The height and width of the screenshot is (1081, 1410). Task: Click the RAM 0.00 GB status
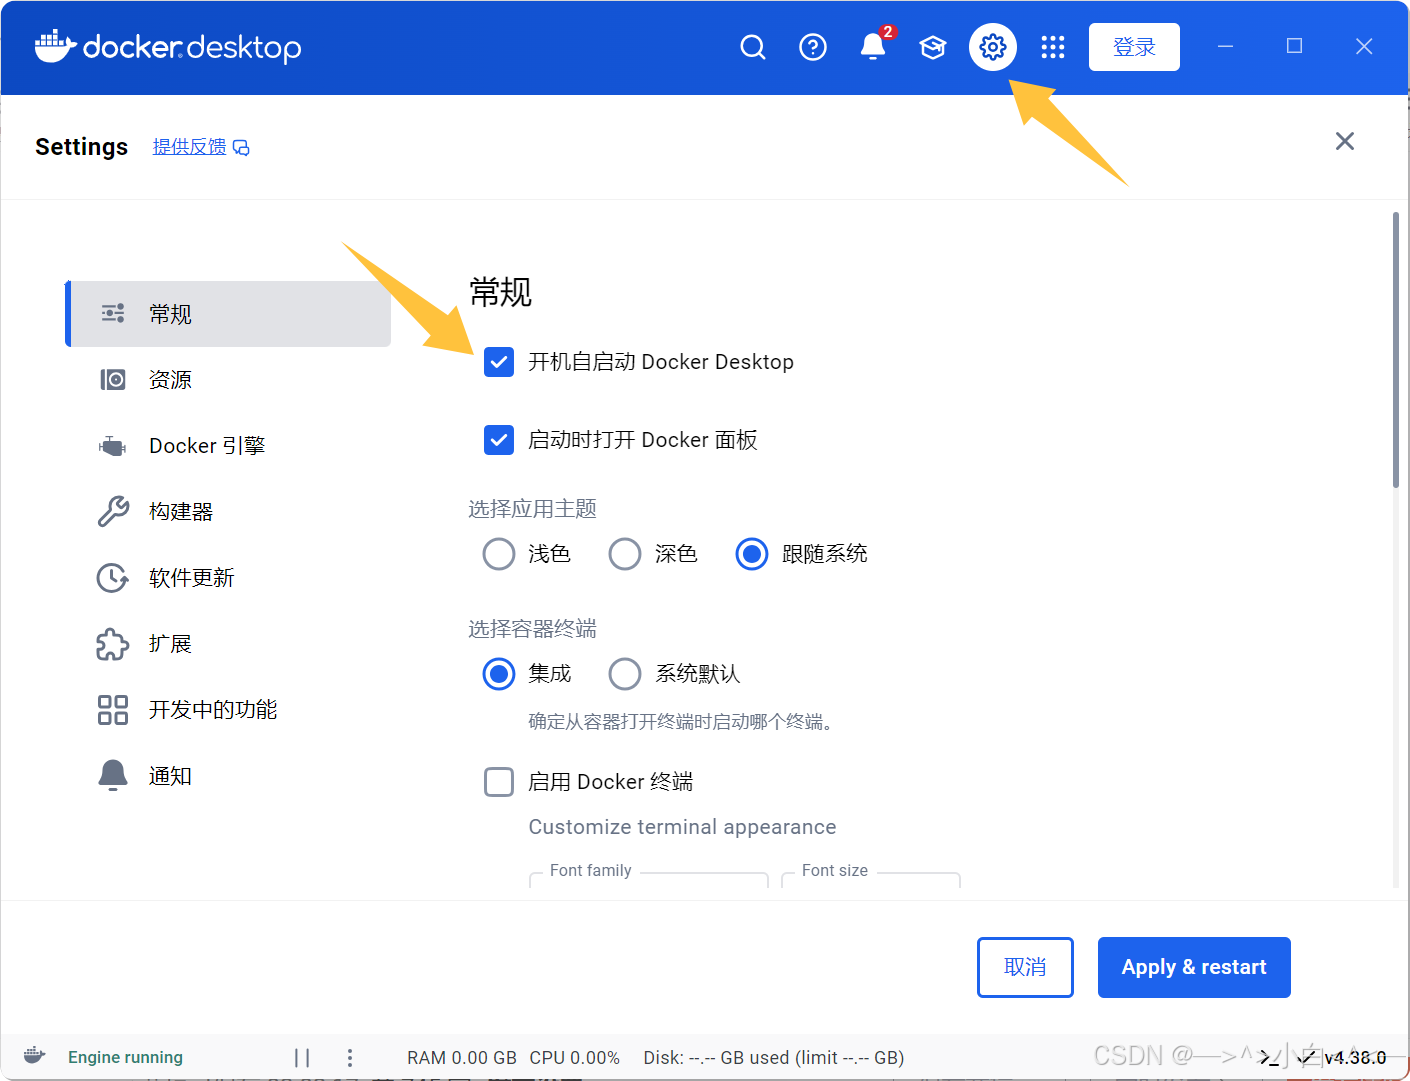point(462,1058)
